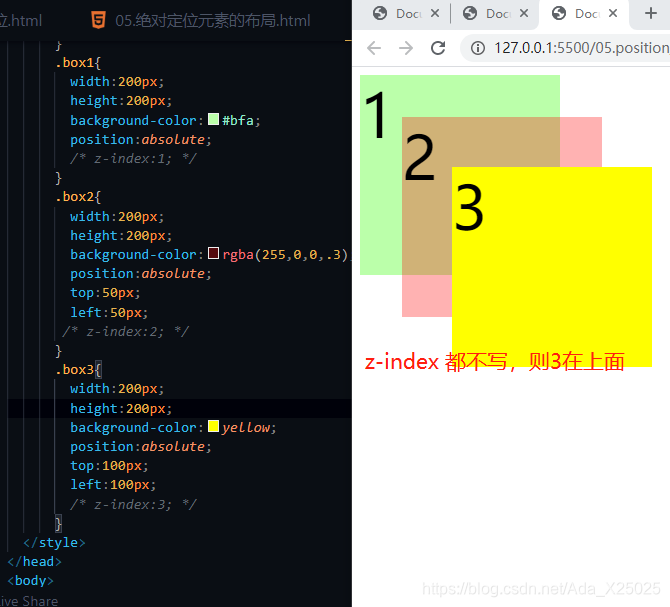Click the red z-index 都不写 caption text
Image resolution: width=670 pixels, height=607 pixels.
pos(494,362)
